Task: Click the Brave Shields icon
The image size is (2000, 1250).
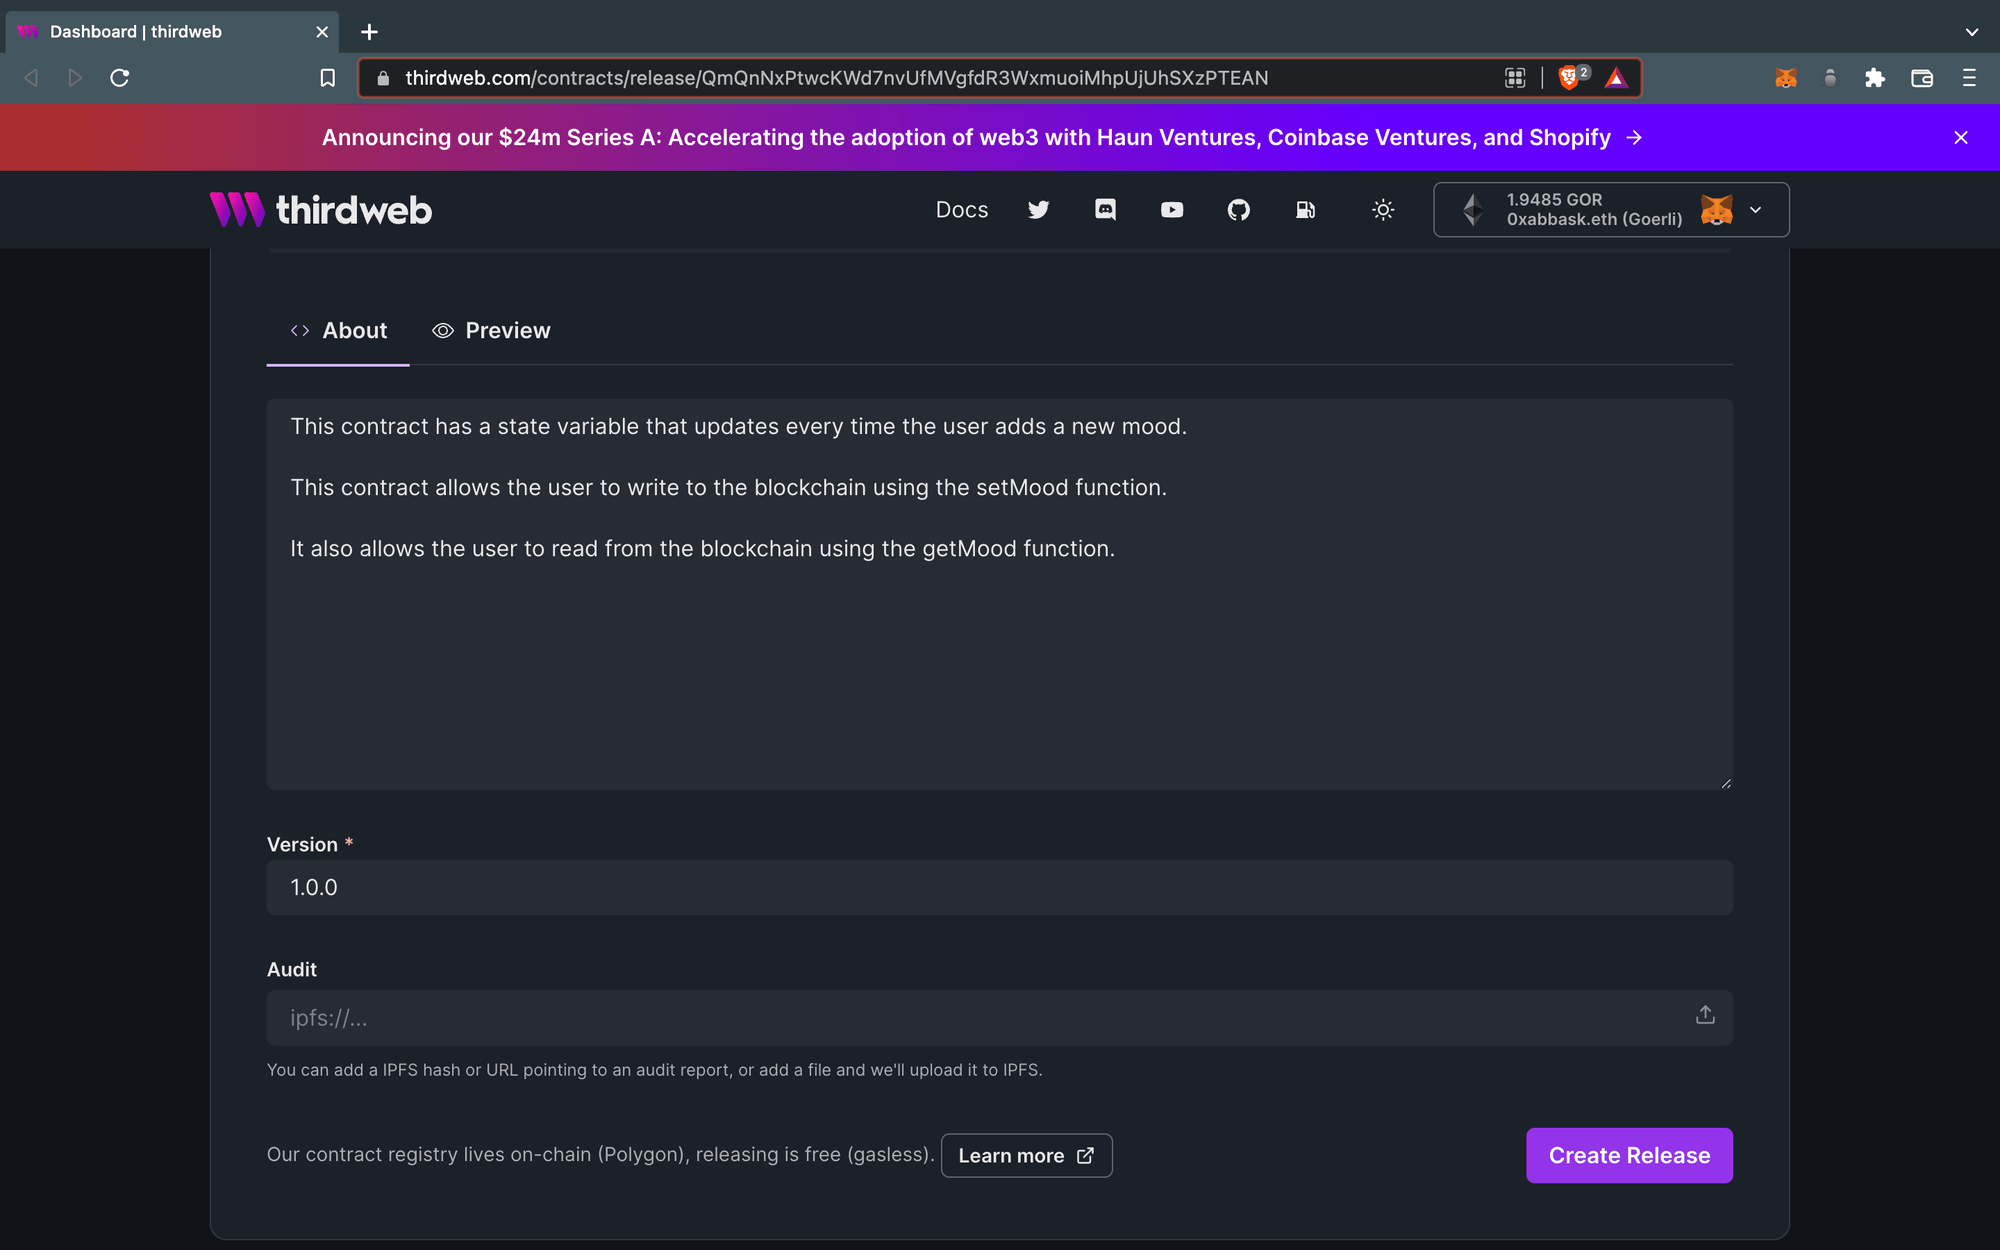Action: pyautogui.click(x=1570, y=78)
